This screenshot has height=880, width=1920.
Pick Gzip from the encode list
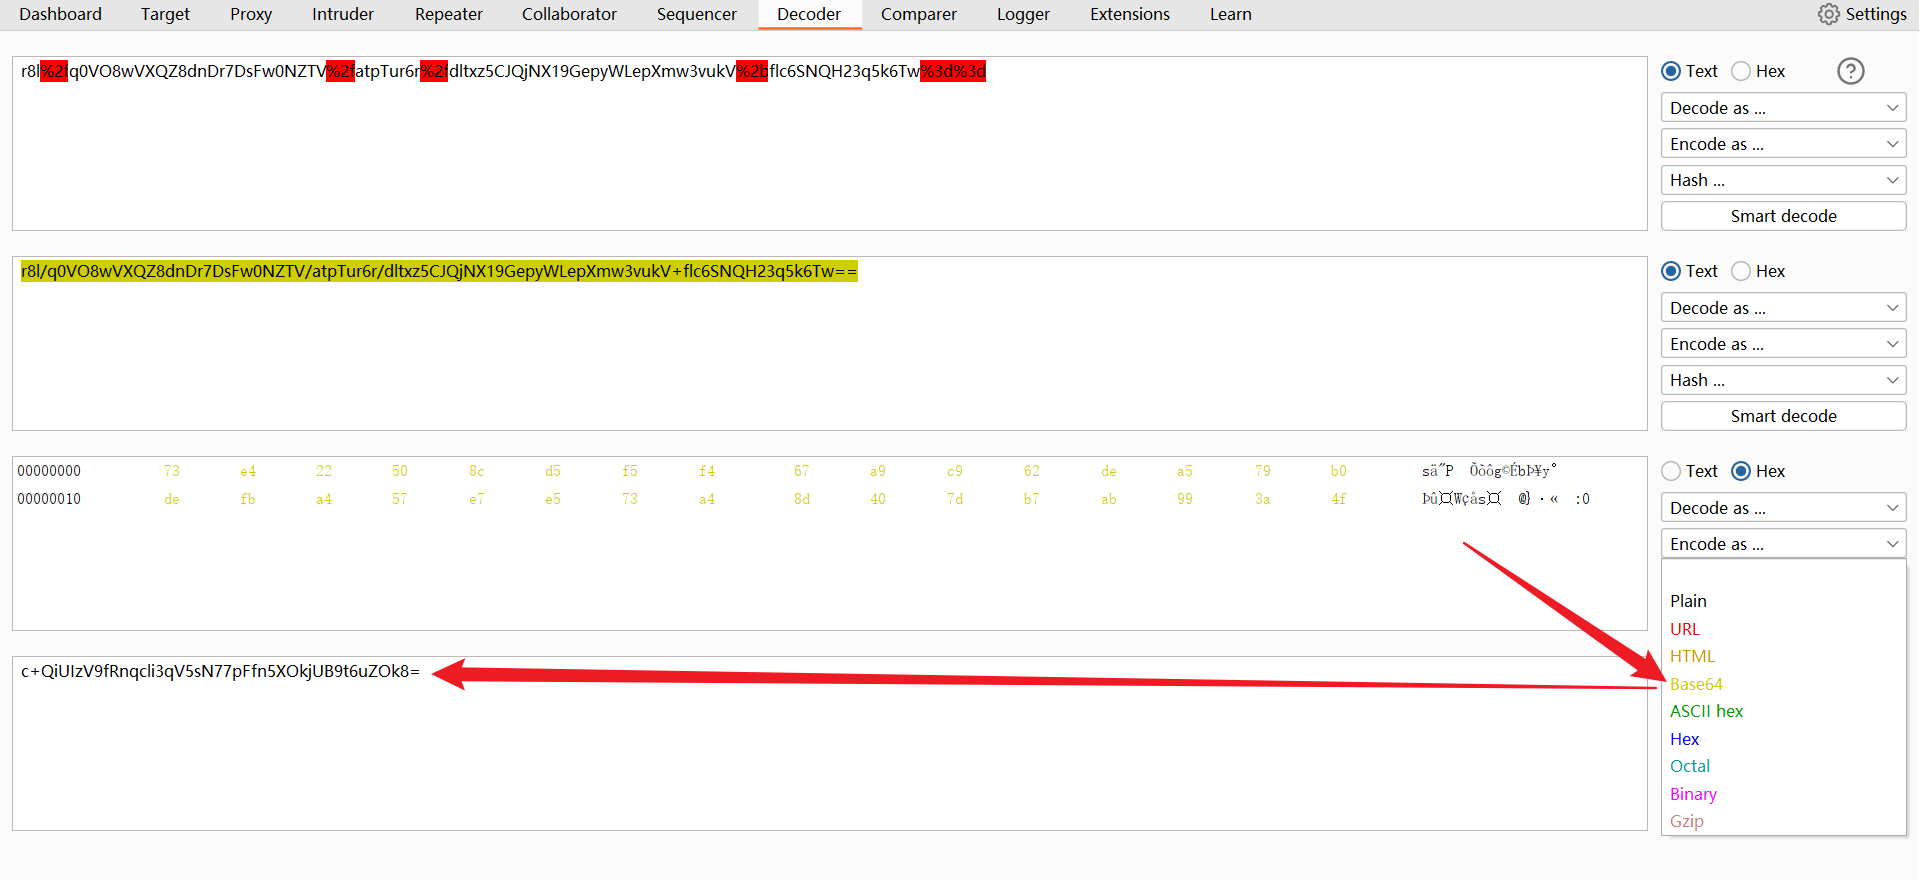point(1686,821)
